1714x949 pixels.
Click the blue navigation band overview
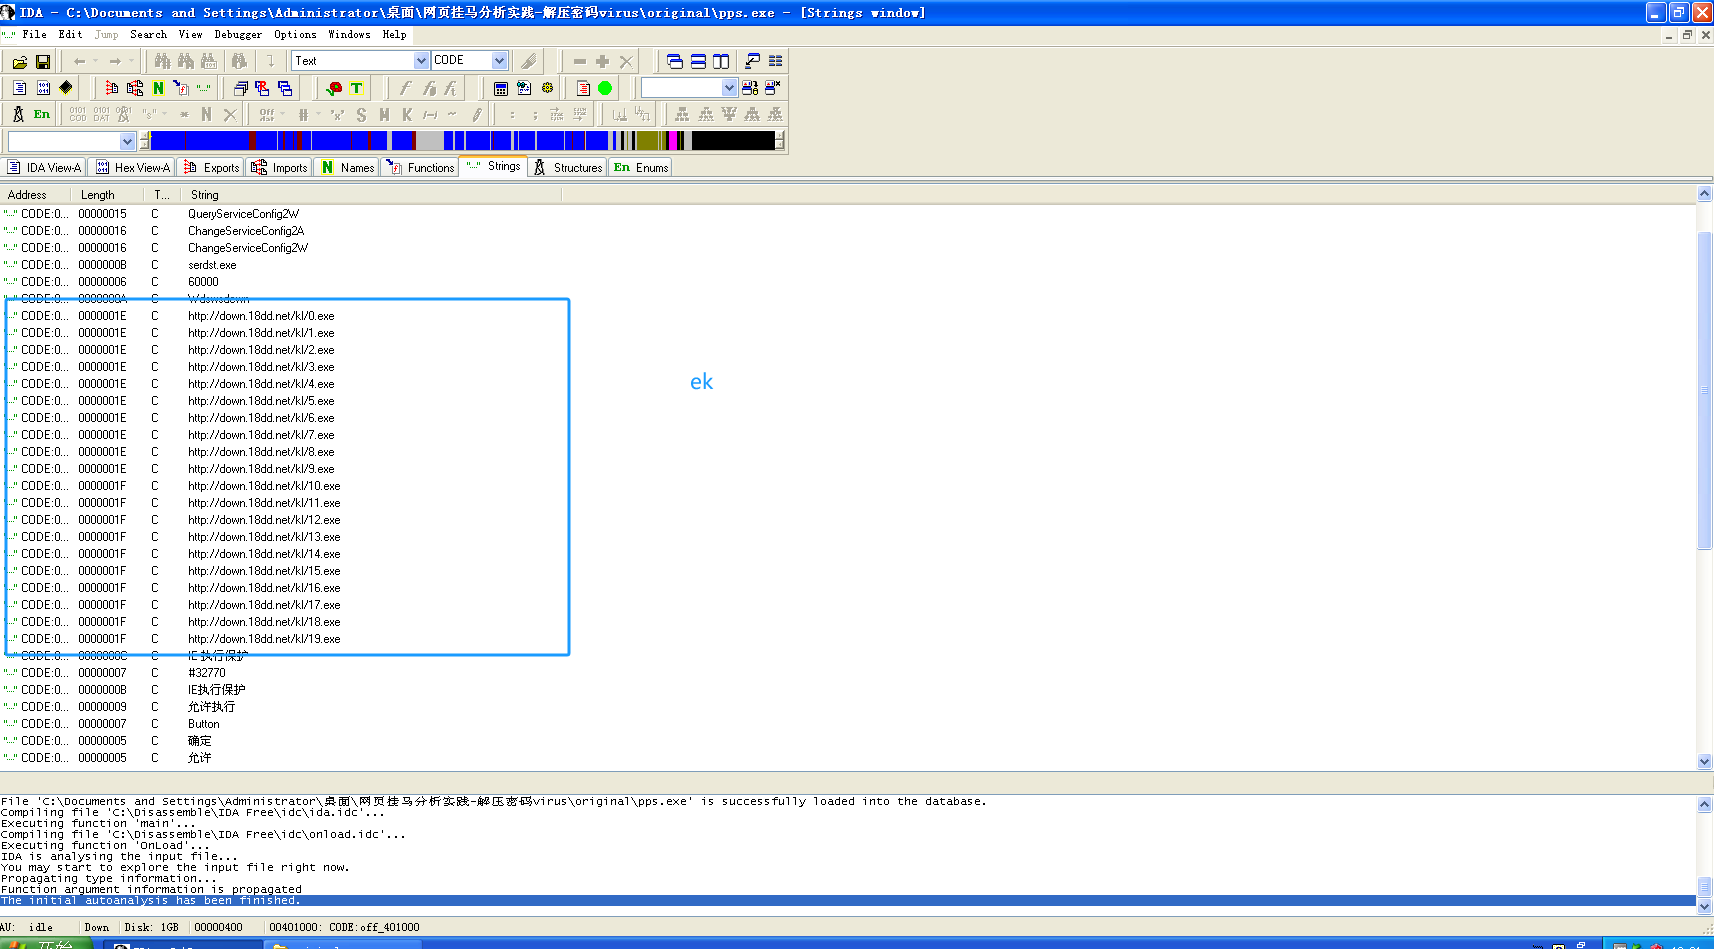pos(463,141)
